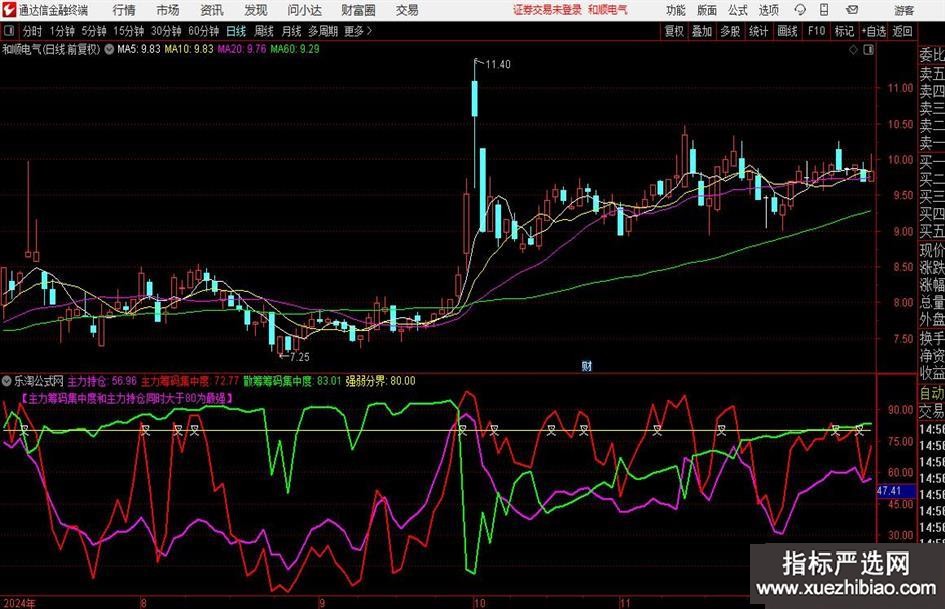Open the indicator settings icon beside 乐淘公式网
The image size is (945, 609).
click(7, 381)
